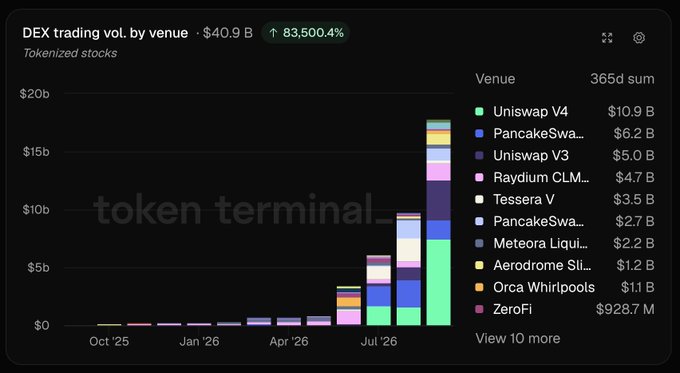Select the Orca Whirlpools venue label
Image resolution: width=680 pixels, height=373 pixels.
(x=544, y=287)
